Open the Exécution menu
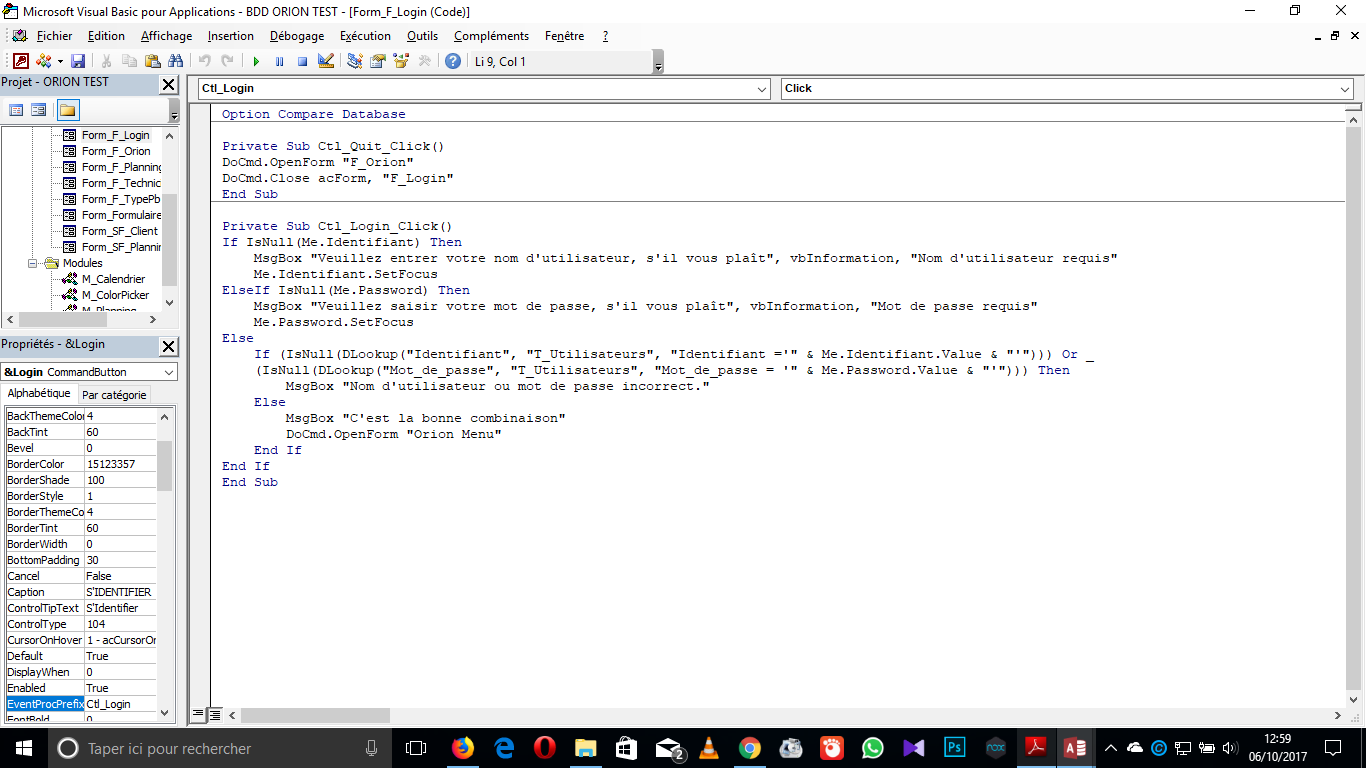 [365, 36]
